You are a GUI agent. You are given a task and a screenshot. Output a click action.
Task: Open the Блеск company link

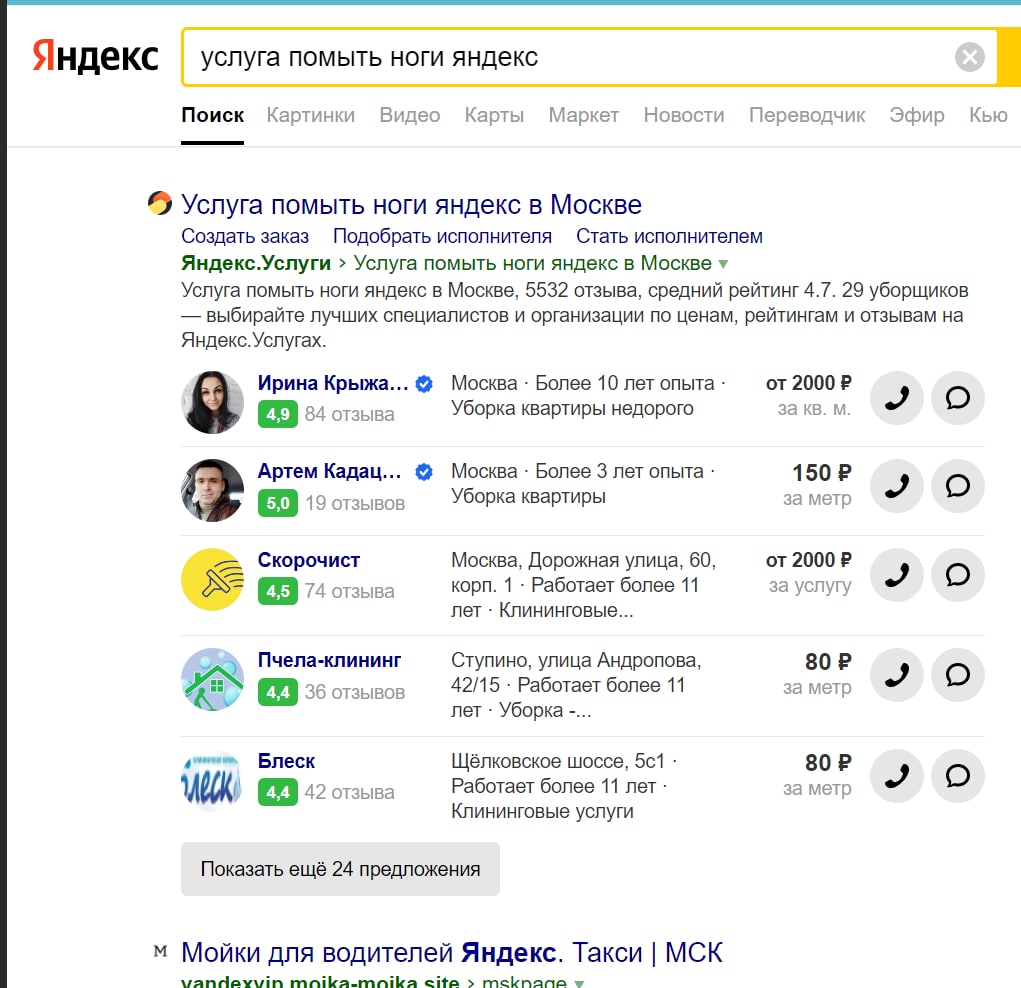[286, 761]
